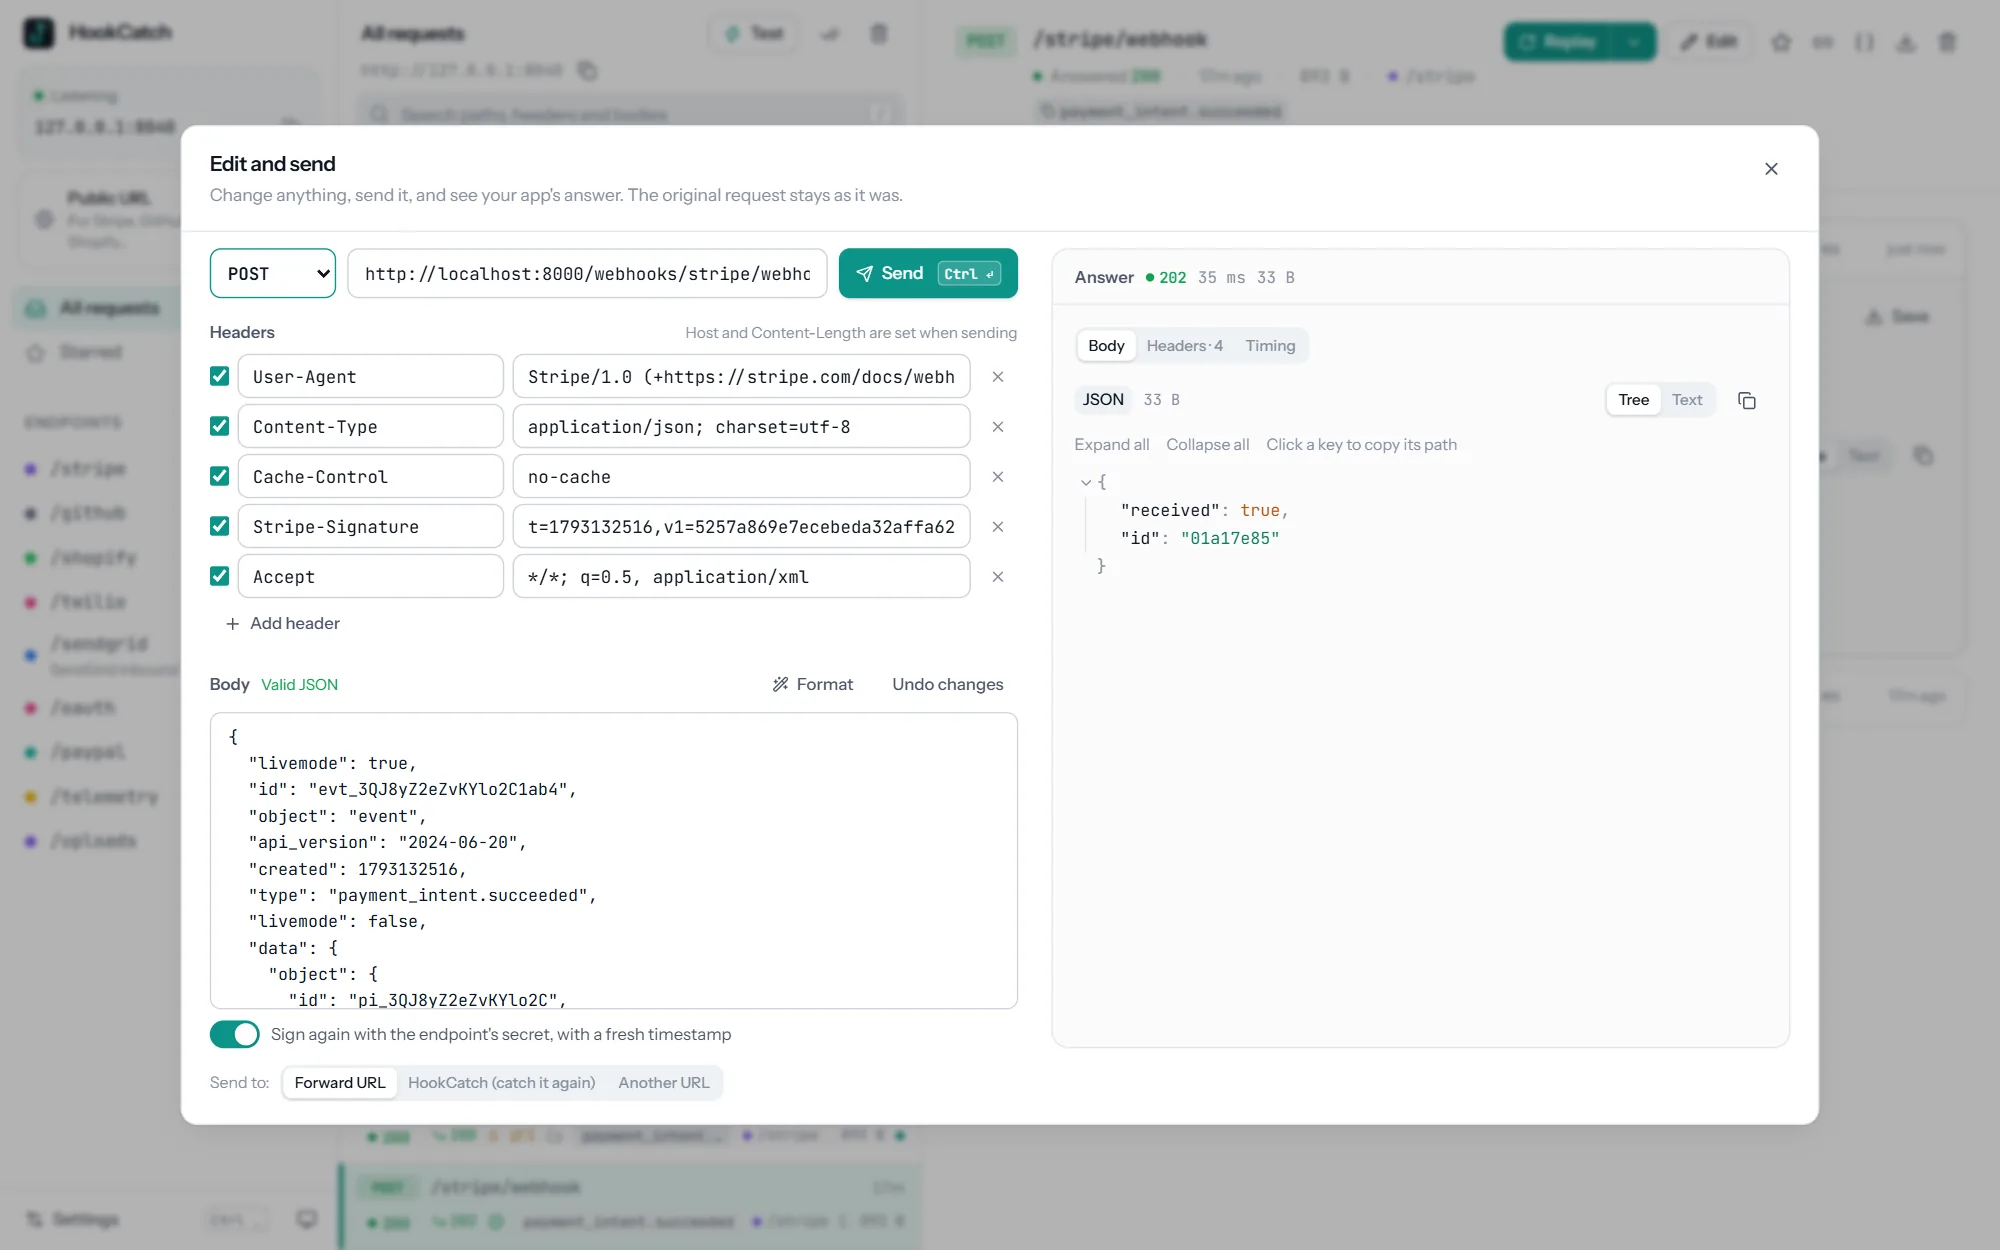Select Another URL as send target
This screenshot has height=1250, width=2000.
664,1082
